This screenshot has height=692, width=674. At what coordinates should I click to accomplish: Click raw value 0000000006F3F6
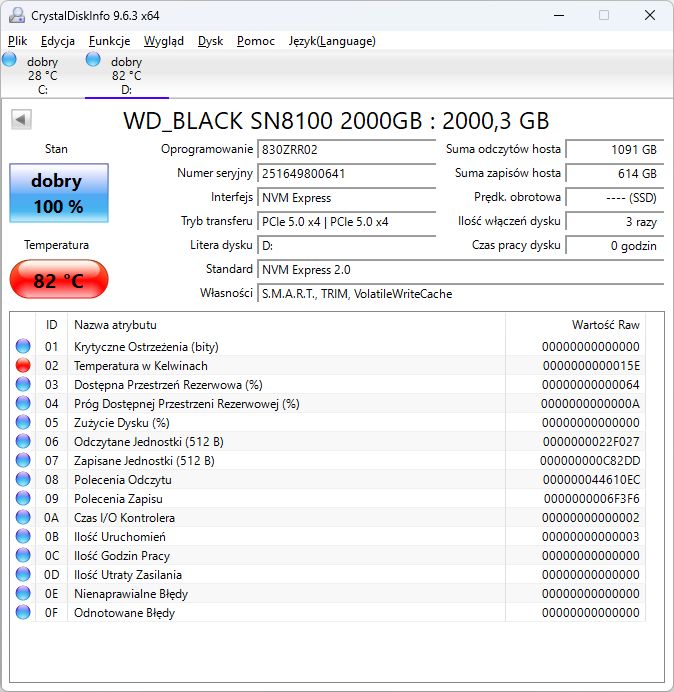coord(591,499)
